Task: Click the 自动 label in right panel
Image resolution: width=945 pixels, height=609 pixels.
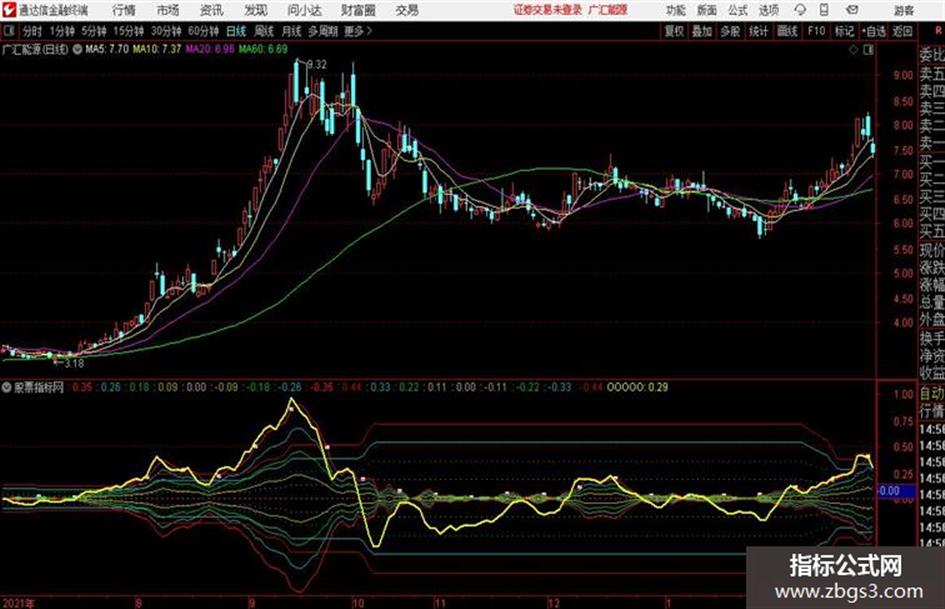Action: point(932,394)
